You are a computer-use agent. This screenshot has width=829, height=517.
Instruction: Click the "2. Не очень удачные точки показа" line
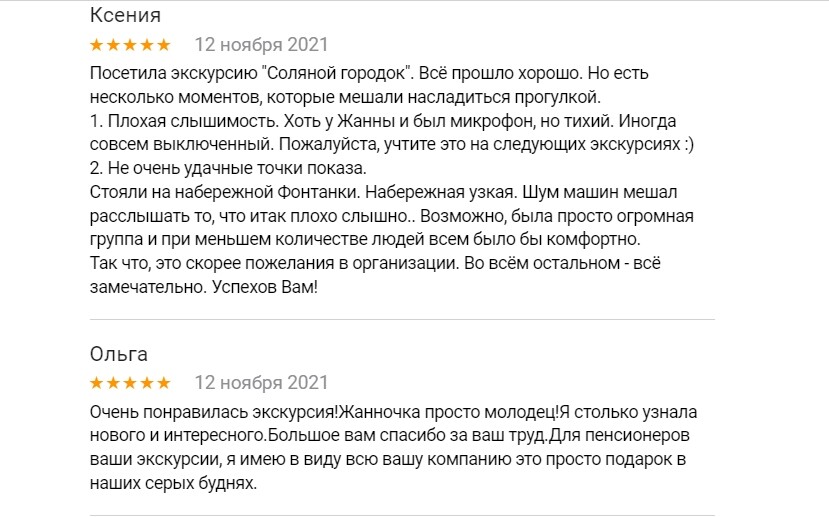click(228, 167)
